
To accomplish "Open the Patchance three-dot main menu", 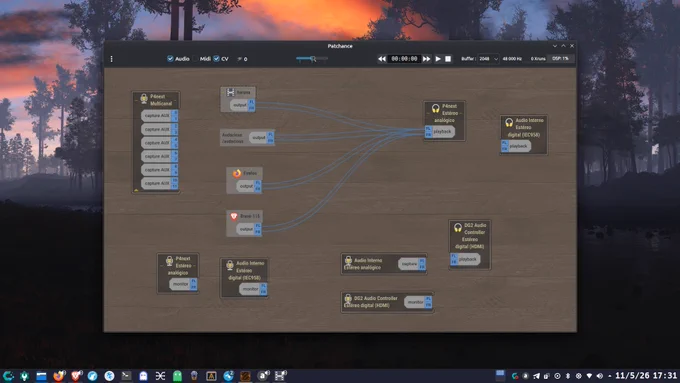I will point(111,59).
